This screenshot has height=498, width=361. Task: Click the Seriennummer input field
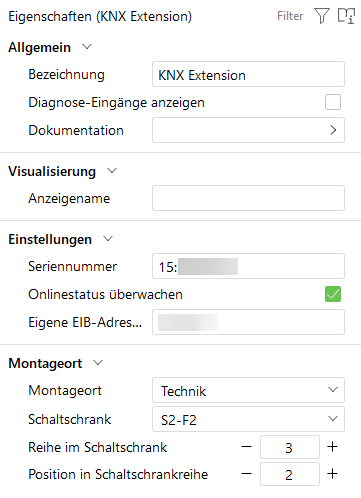pos(248,266)
